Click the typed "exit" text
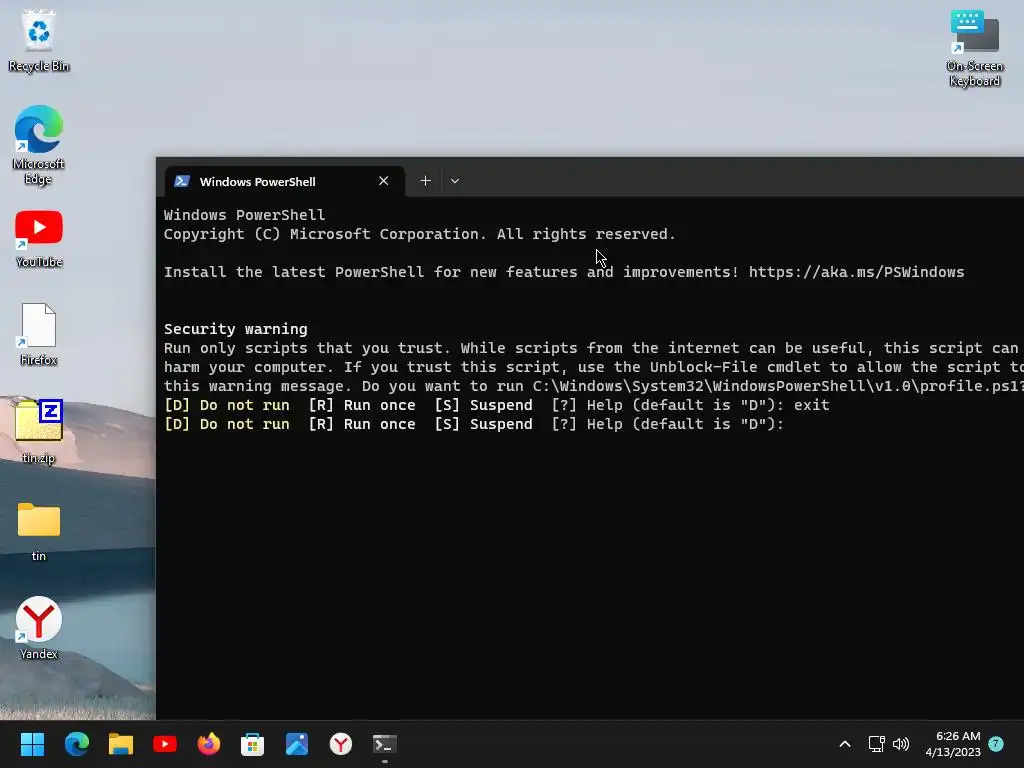The height and width of the screenshot is (768, 1024). pyautogui.click(x=812, y=405)
